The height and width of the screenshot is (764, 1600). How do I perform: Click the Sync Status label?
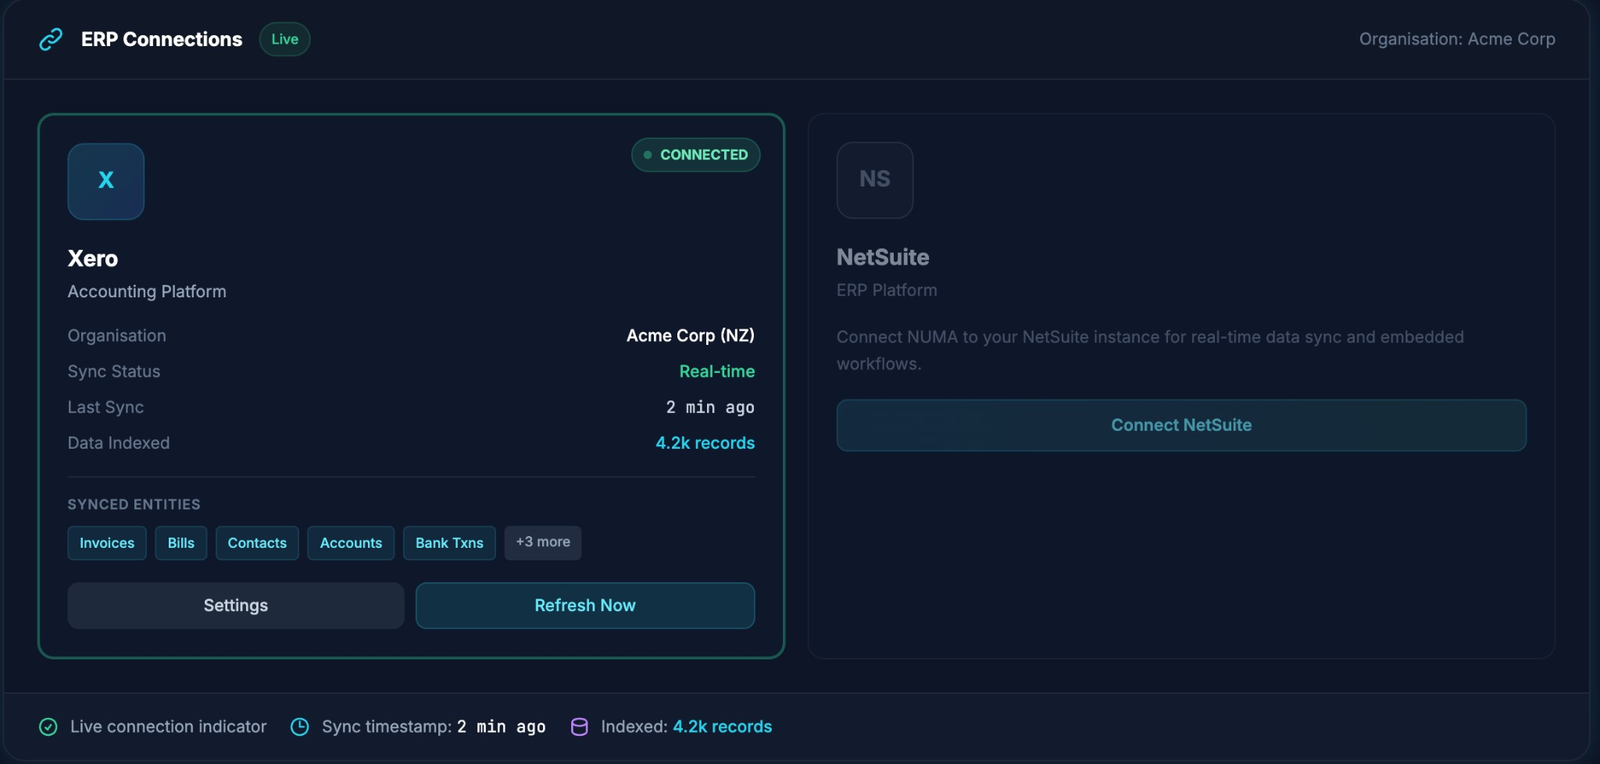(x=114, y=372)
